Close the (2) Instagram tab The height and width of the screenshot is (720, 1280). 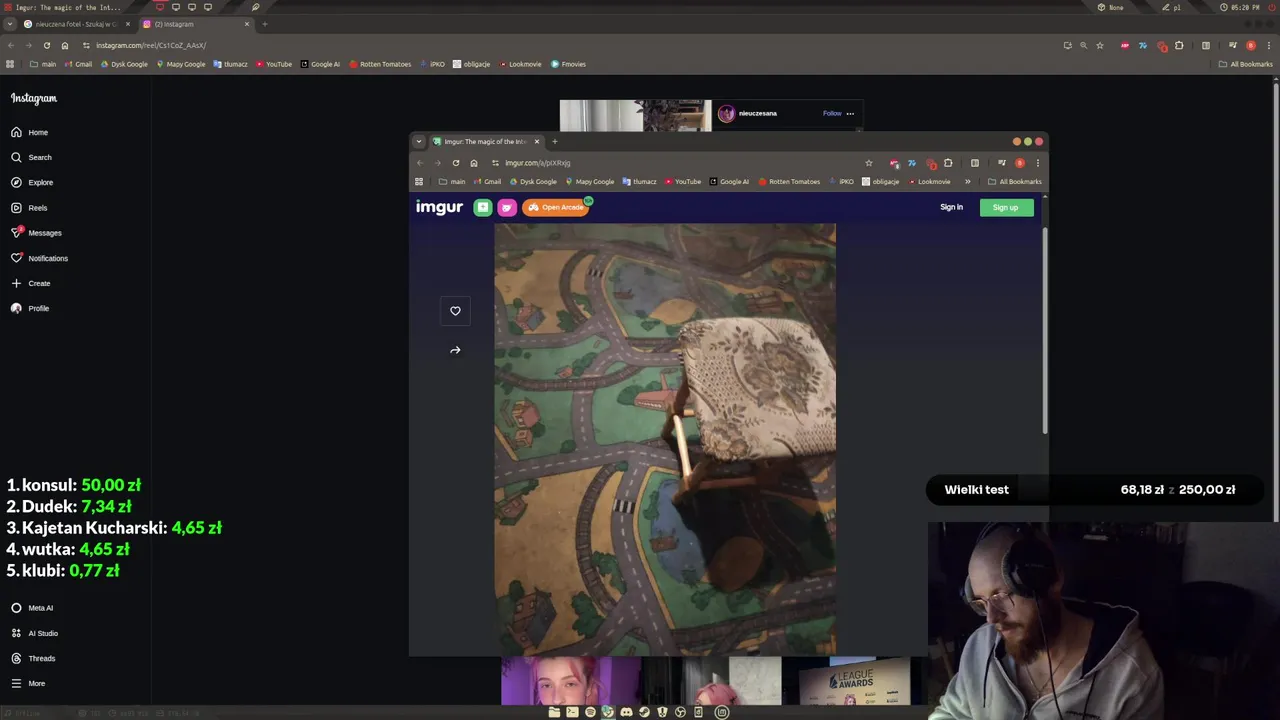click(247, 24)
